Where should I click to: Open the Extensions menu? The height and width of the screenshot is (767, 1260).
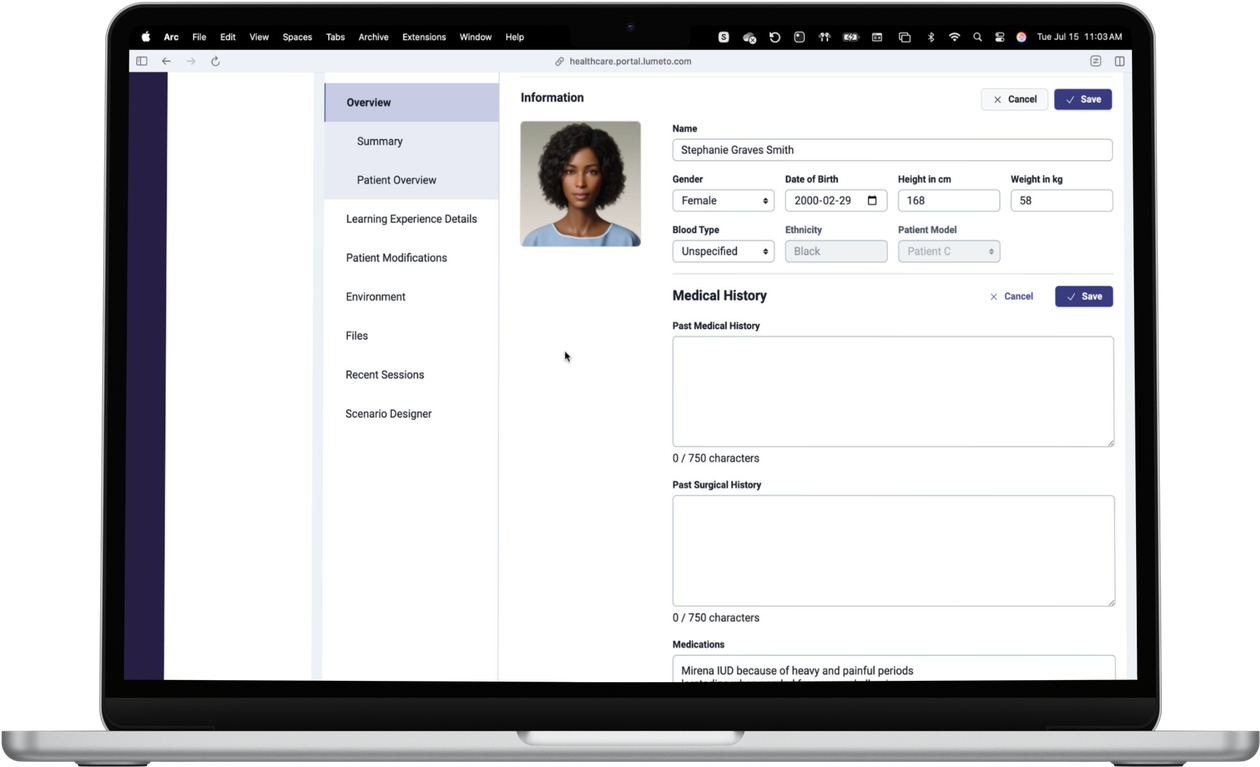424,37
